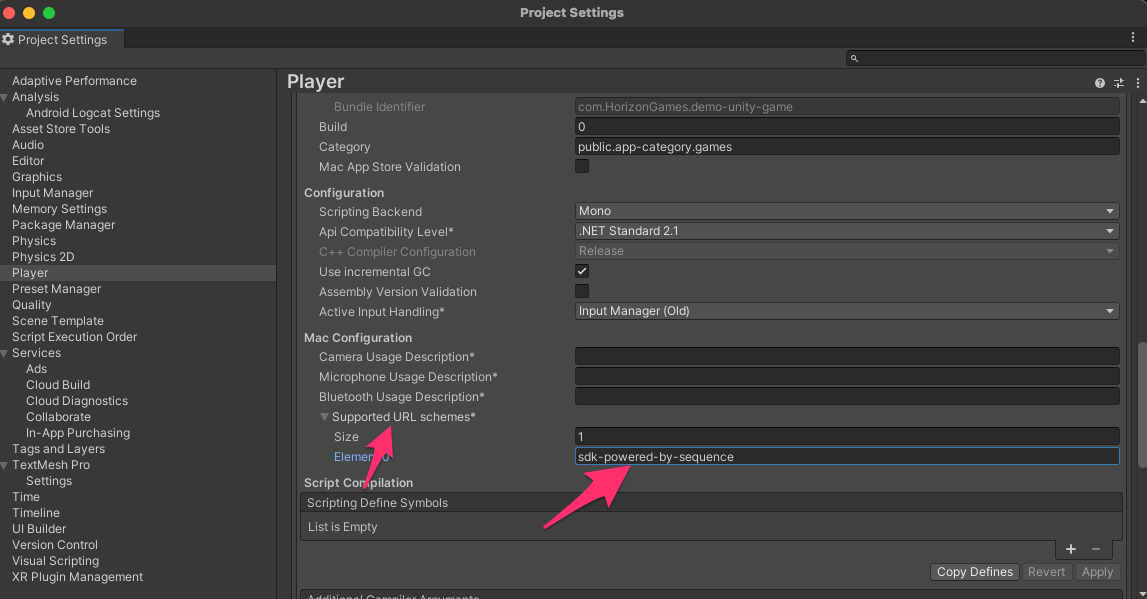This screenshot has width=1147, height=599.
Task: Click the scrollbar down arrow at bottom right
Action: point(1141,593)
